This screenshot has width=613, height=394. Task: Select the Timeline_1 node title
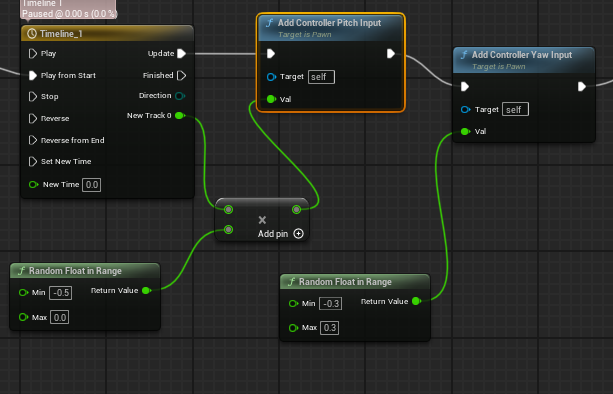(61, 34)
